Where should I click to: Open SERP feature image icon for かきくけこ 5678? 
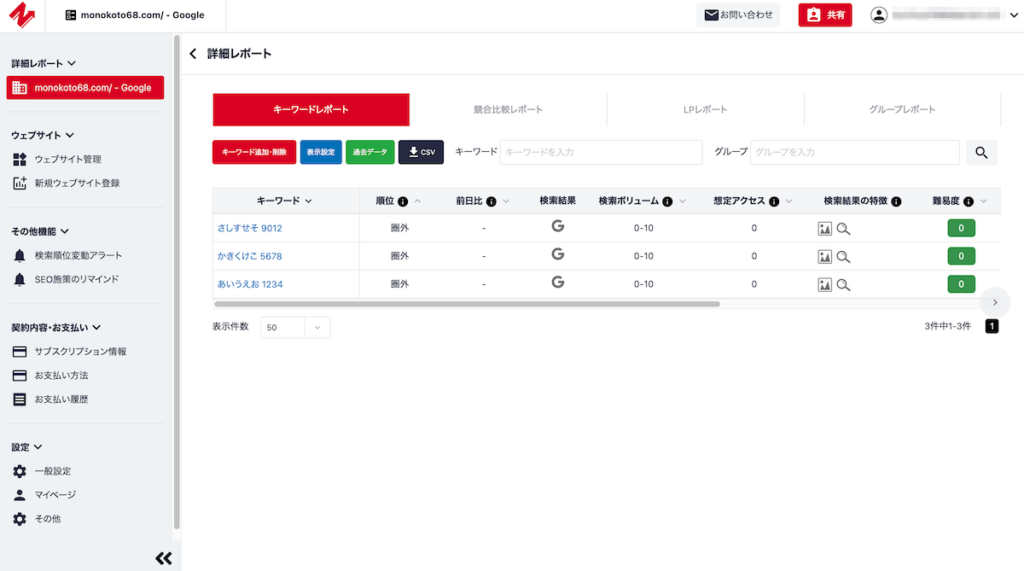[825, 256]
